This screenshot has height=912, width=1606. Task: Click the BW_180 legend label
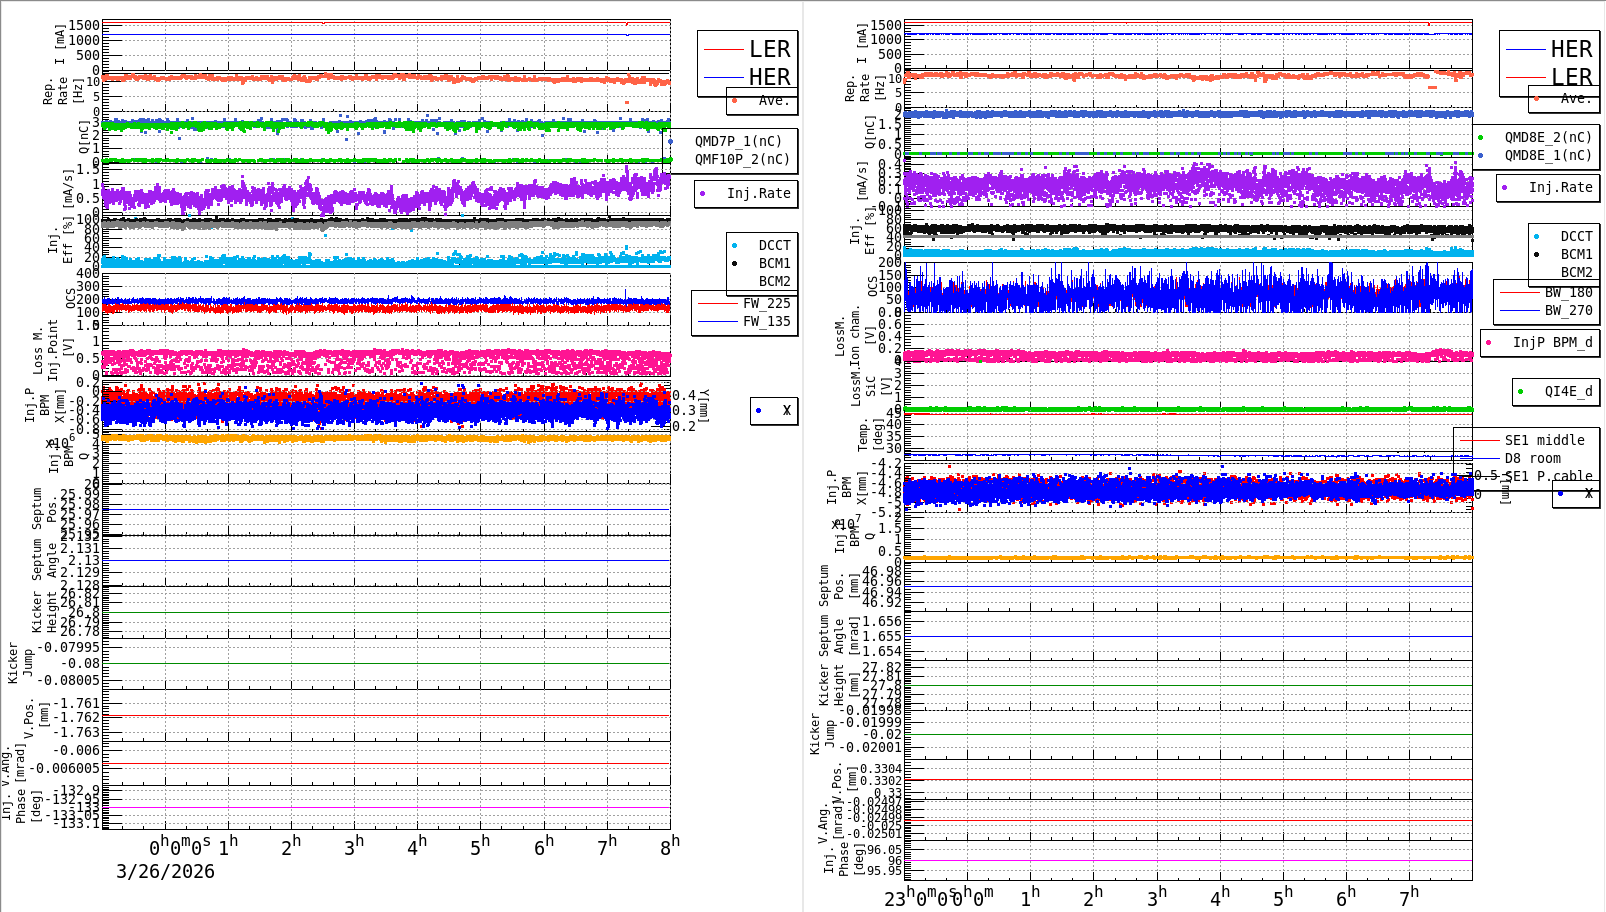coord(1568,292)
